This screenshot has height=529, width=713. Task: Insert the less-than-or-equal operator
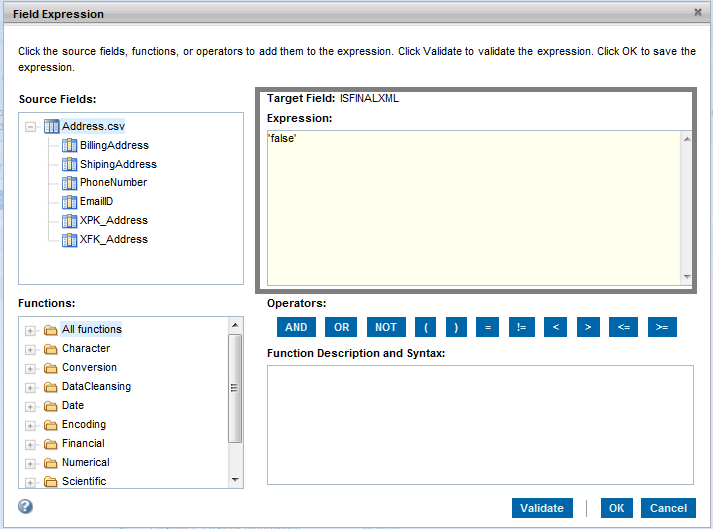pos(623,327)
